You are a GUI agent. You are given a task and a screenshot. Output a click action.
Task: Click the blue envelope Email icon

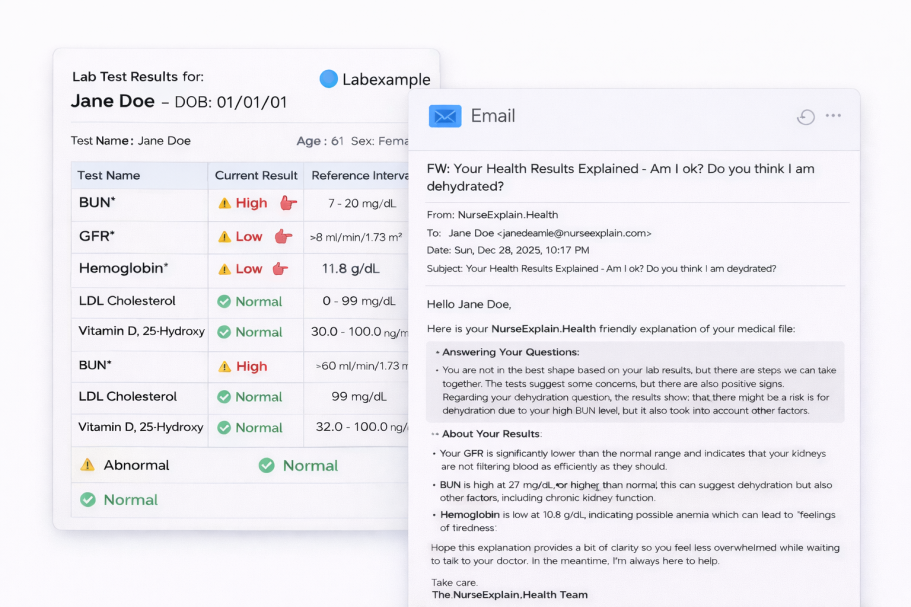(445, 116)
